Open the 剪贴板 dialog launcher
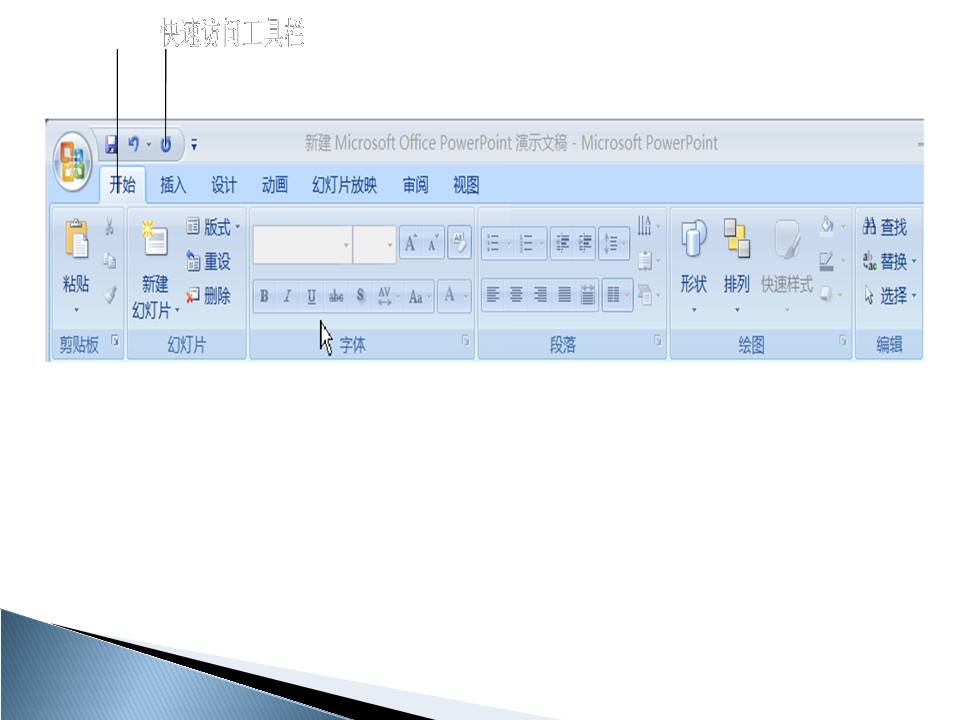Screen dimensions: 960x720 (x=115, y=340)
